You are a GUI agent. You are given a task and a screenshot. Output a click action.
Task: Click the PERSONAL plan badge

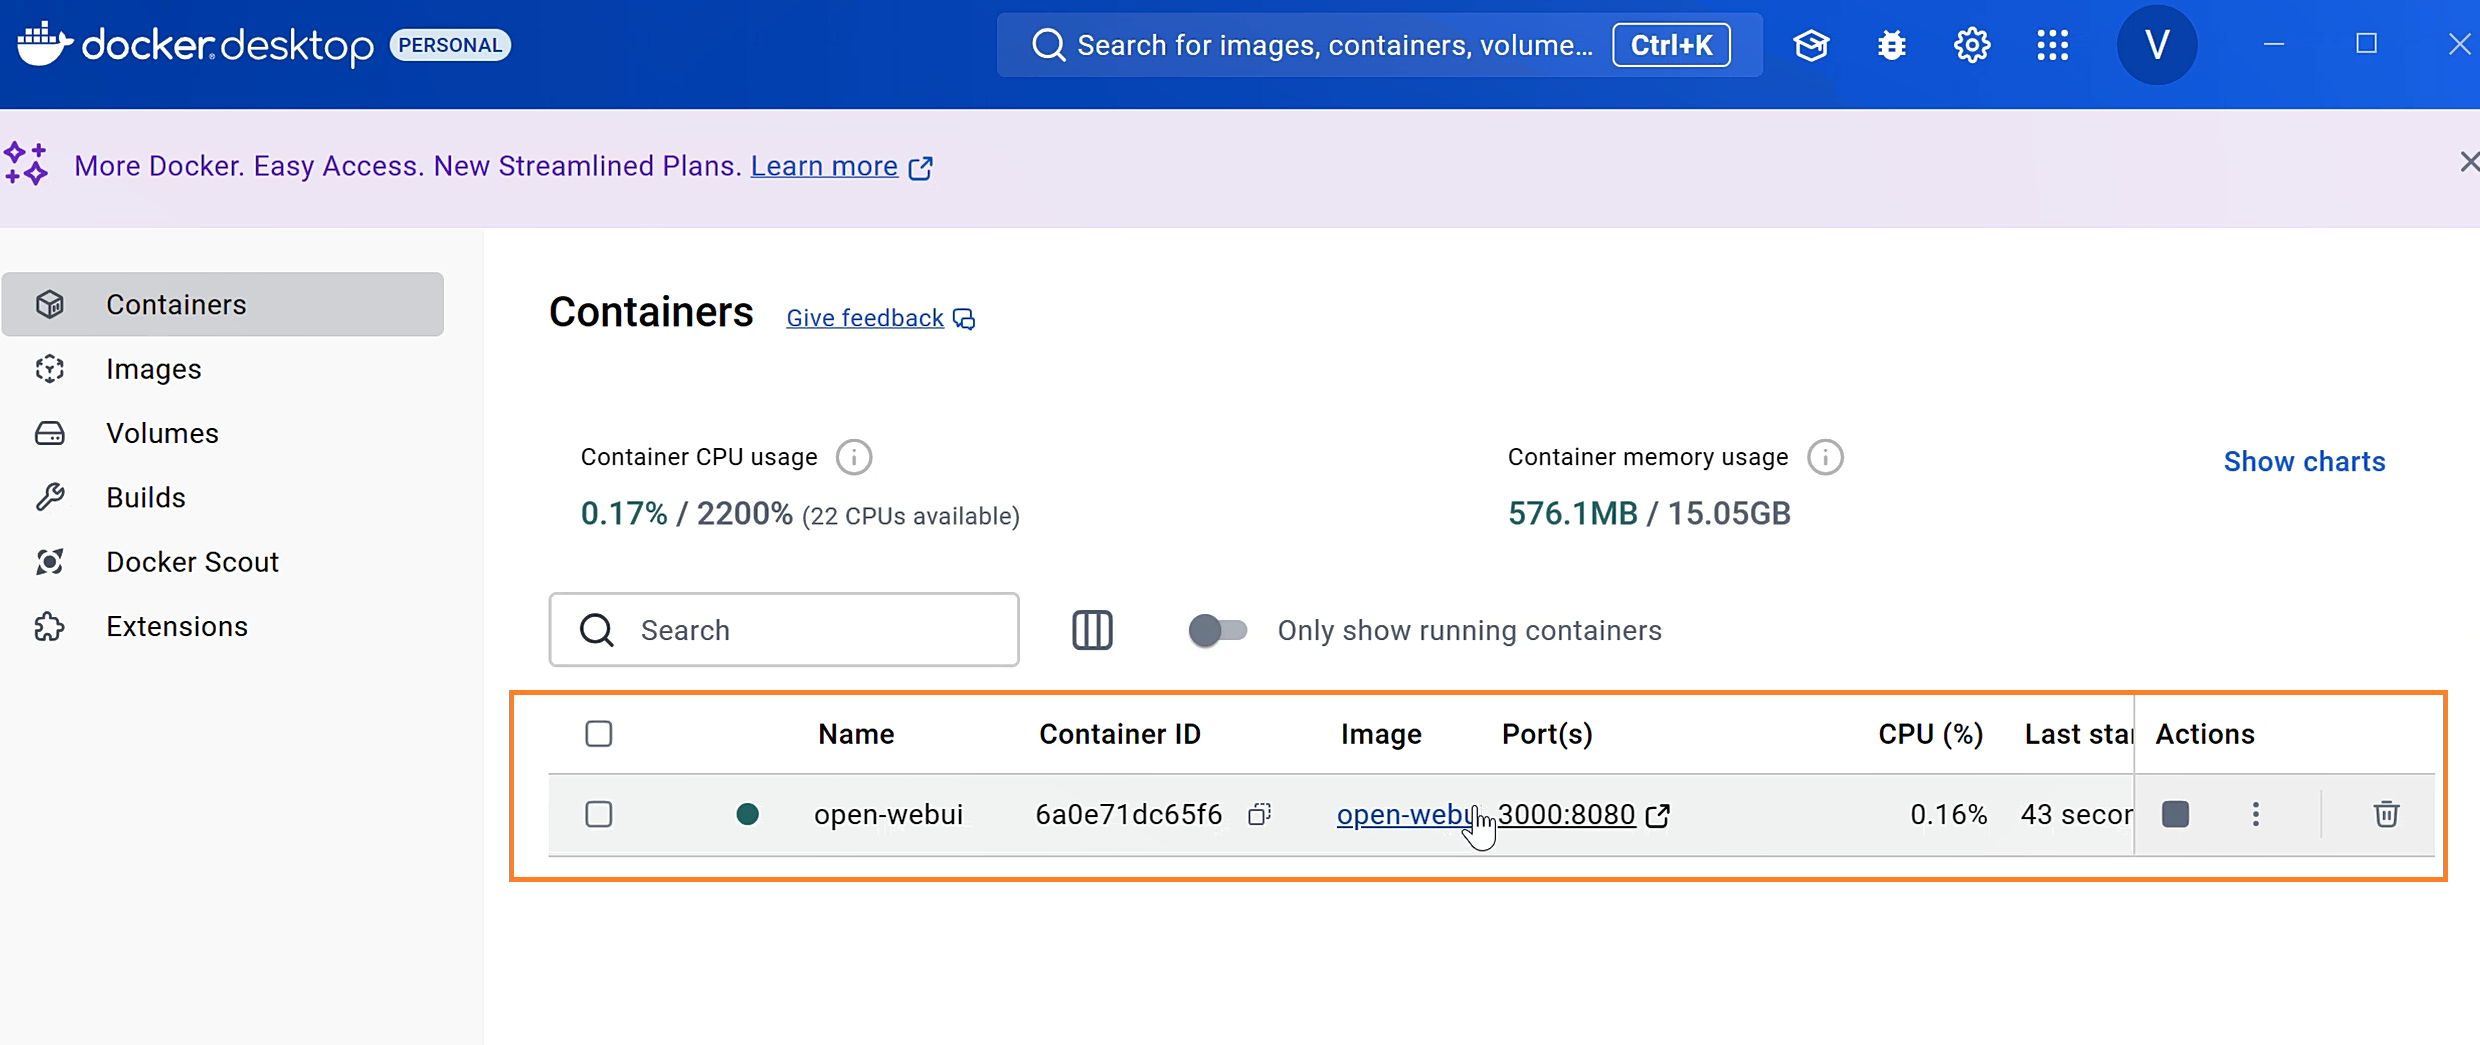450,45
